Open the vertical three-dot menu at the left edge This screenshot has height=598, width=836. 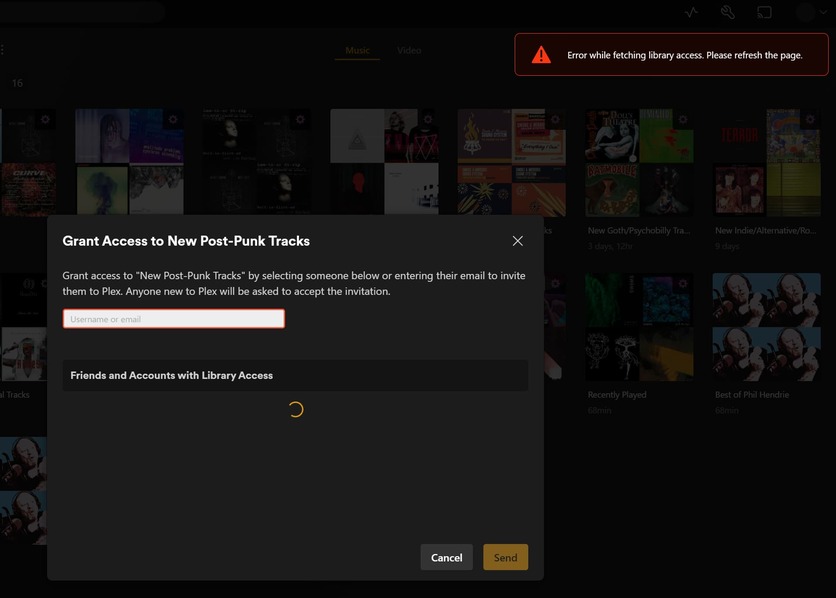pyautogui.click(x=3, y=50)
